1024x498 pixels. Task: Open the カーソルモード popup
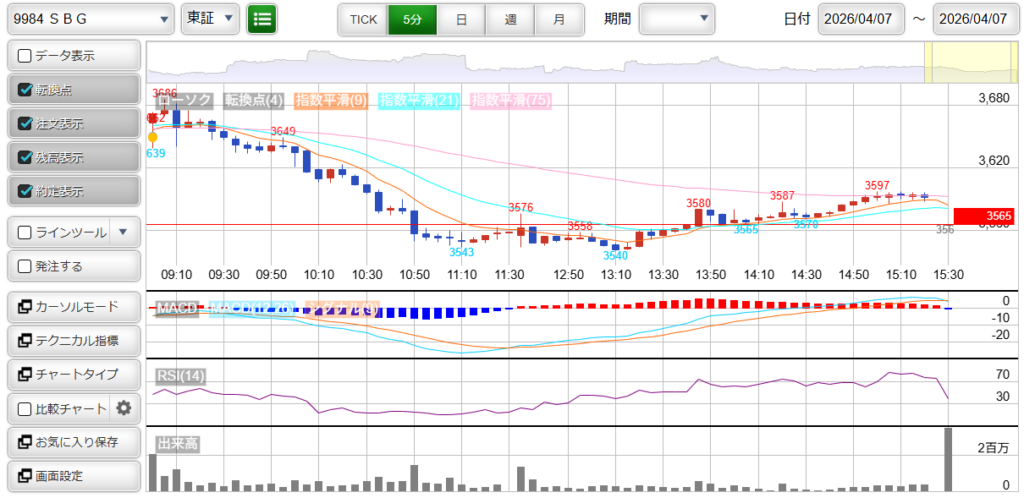72,306
